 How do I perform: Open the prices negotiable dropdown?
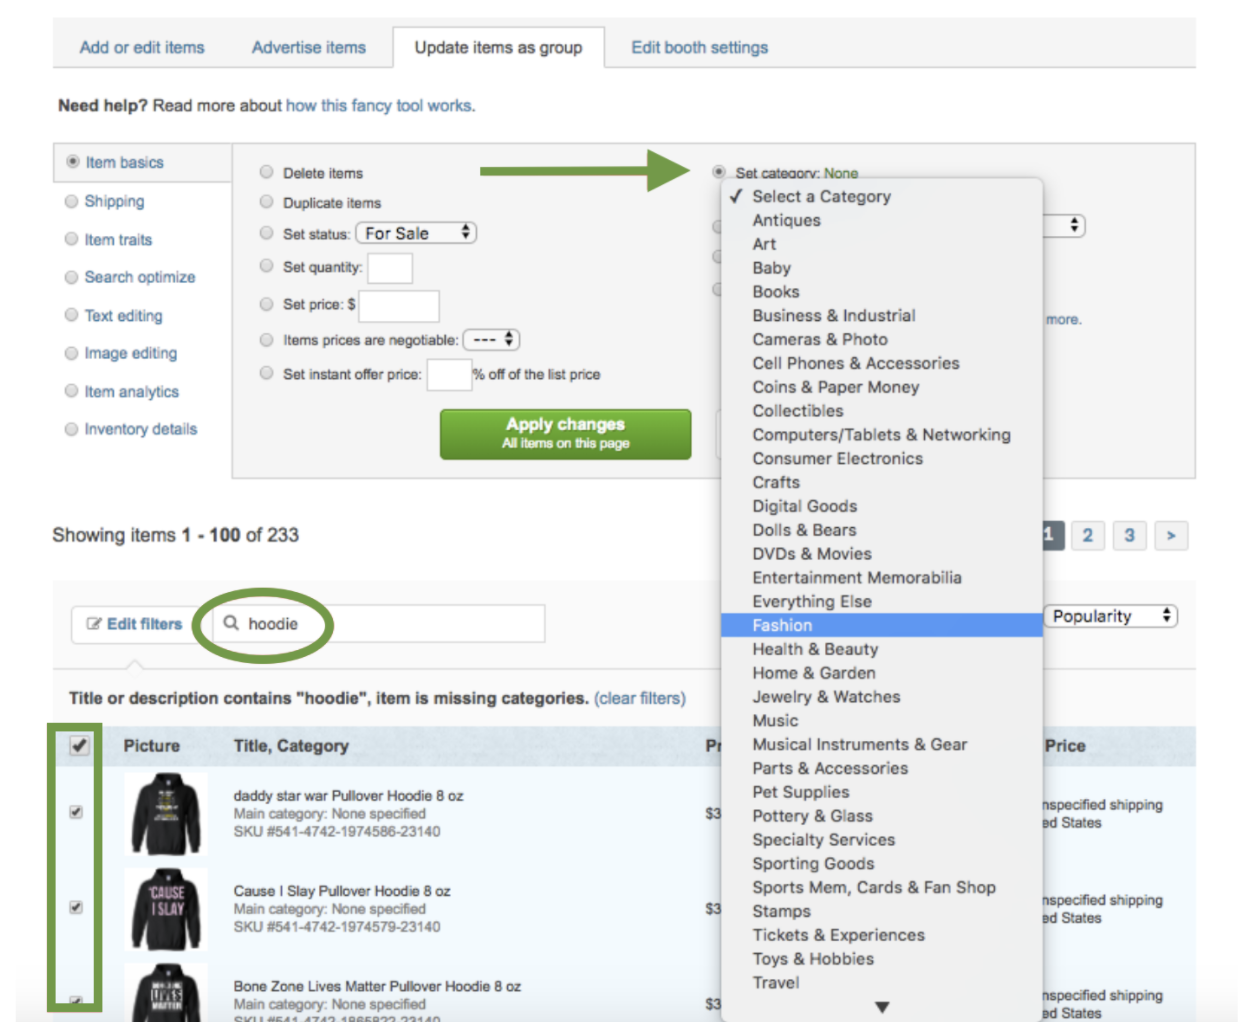coord(491,340)
